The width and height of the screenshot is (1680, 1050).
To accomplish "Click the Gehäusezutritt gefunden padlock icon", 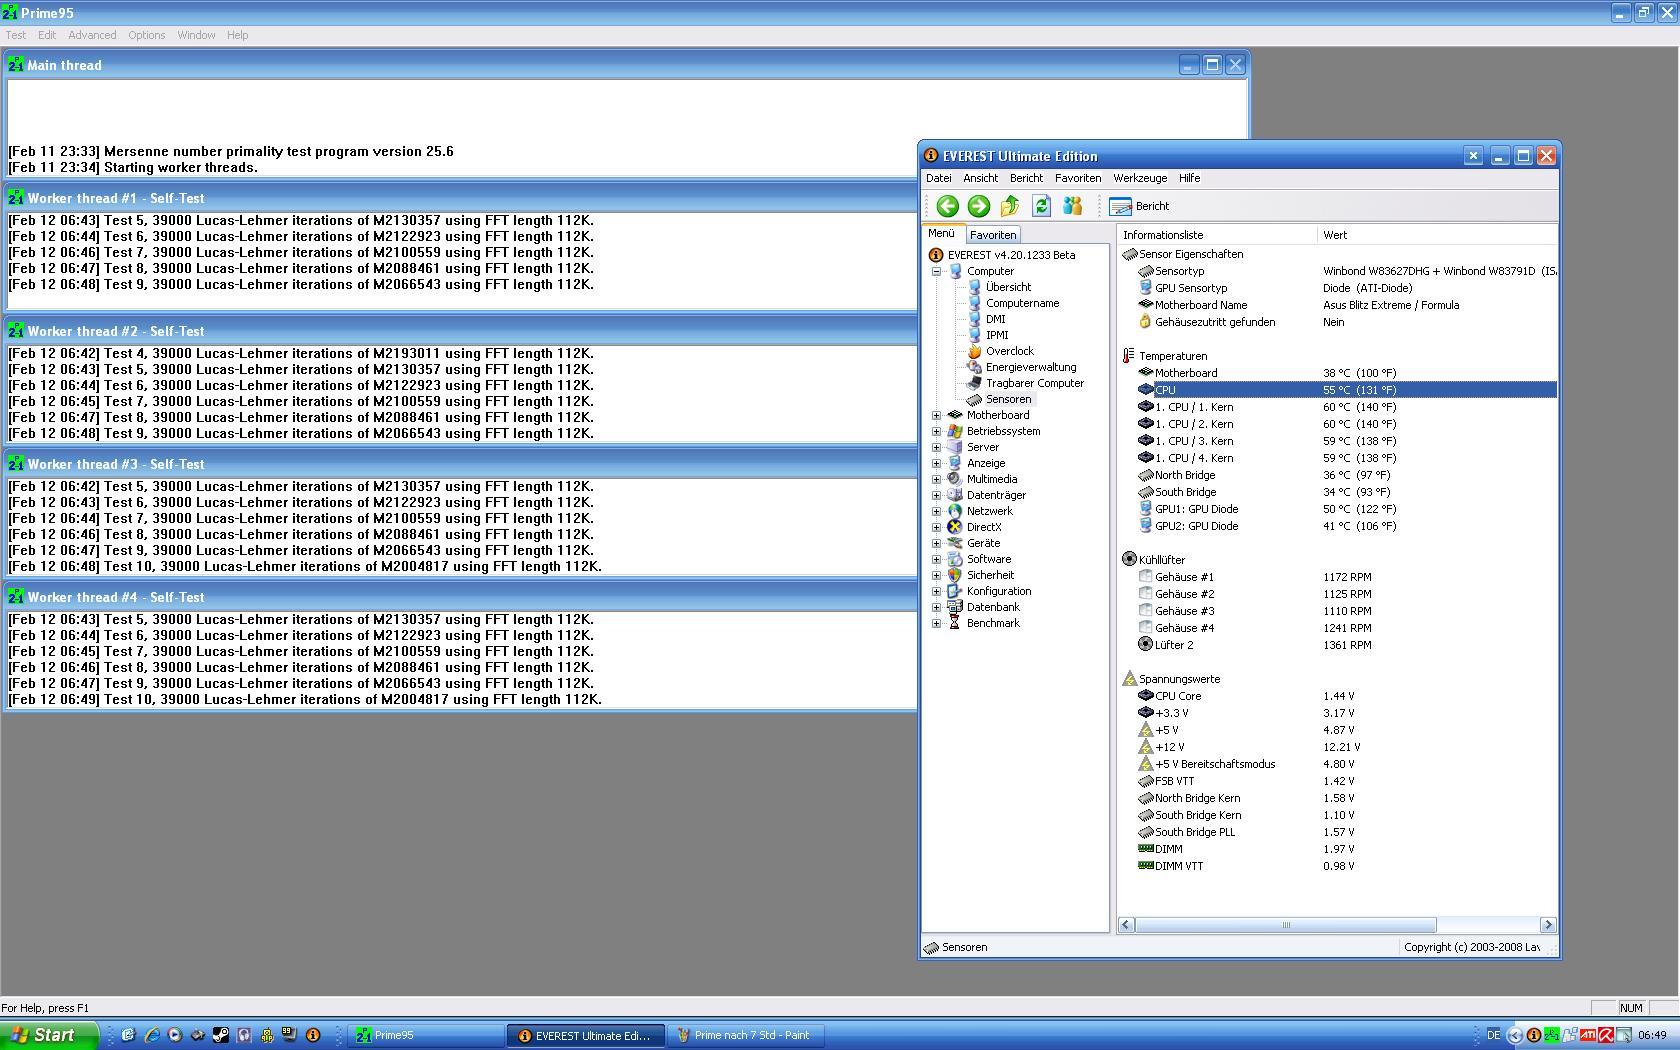I will click(1145, 322).
